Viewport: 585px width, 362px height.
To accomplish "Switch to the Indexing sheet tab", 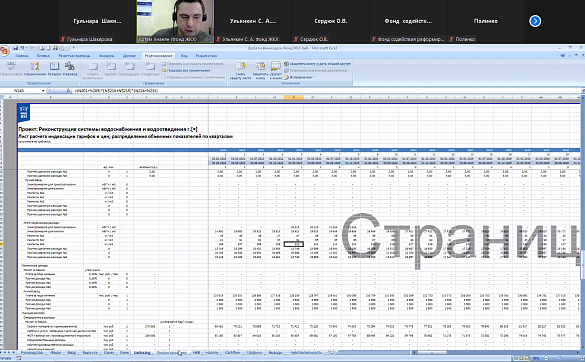I will [x=142, y=352].
